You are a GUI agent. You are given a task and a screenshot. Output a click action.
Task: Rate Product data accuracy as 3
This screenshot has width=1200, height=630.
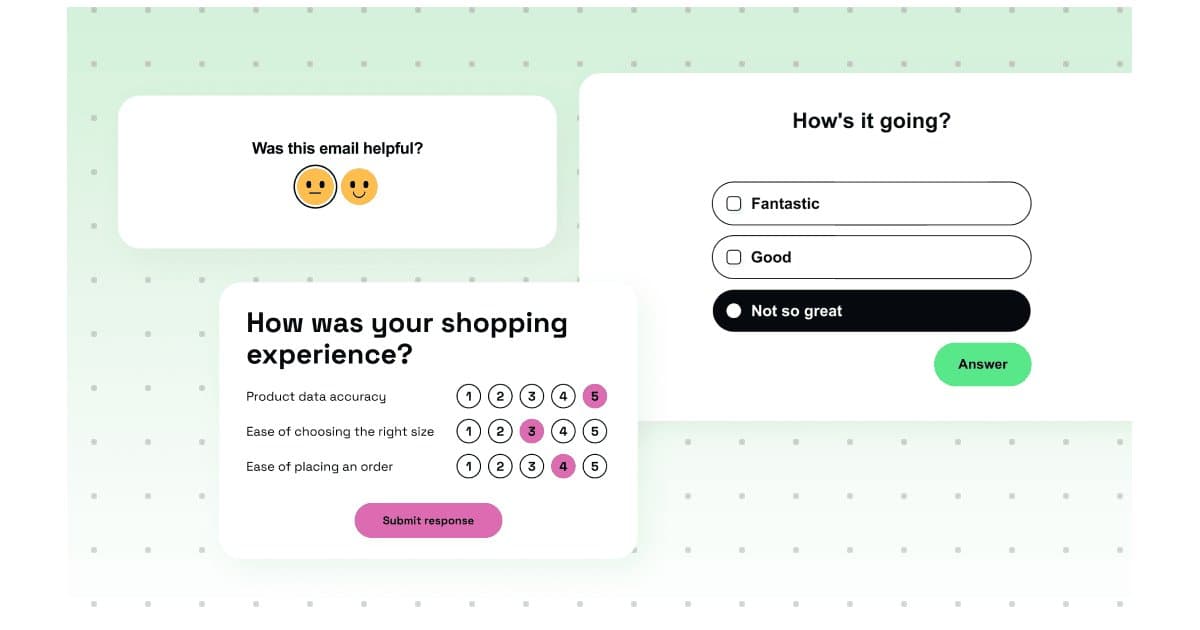pyautogui.click(x=532, y=397)
